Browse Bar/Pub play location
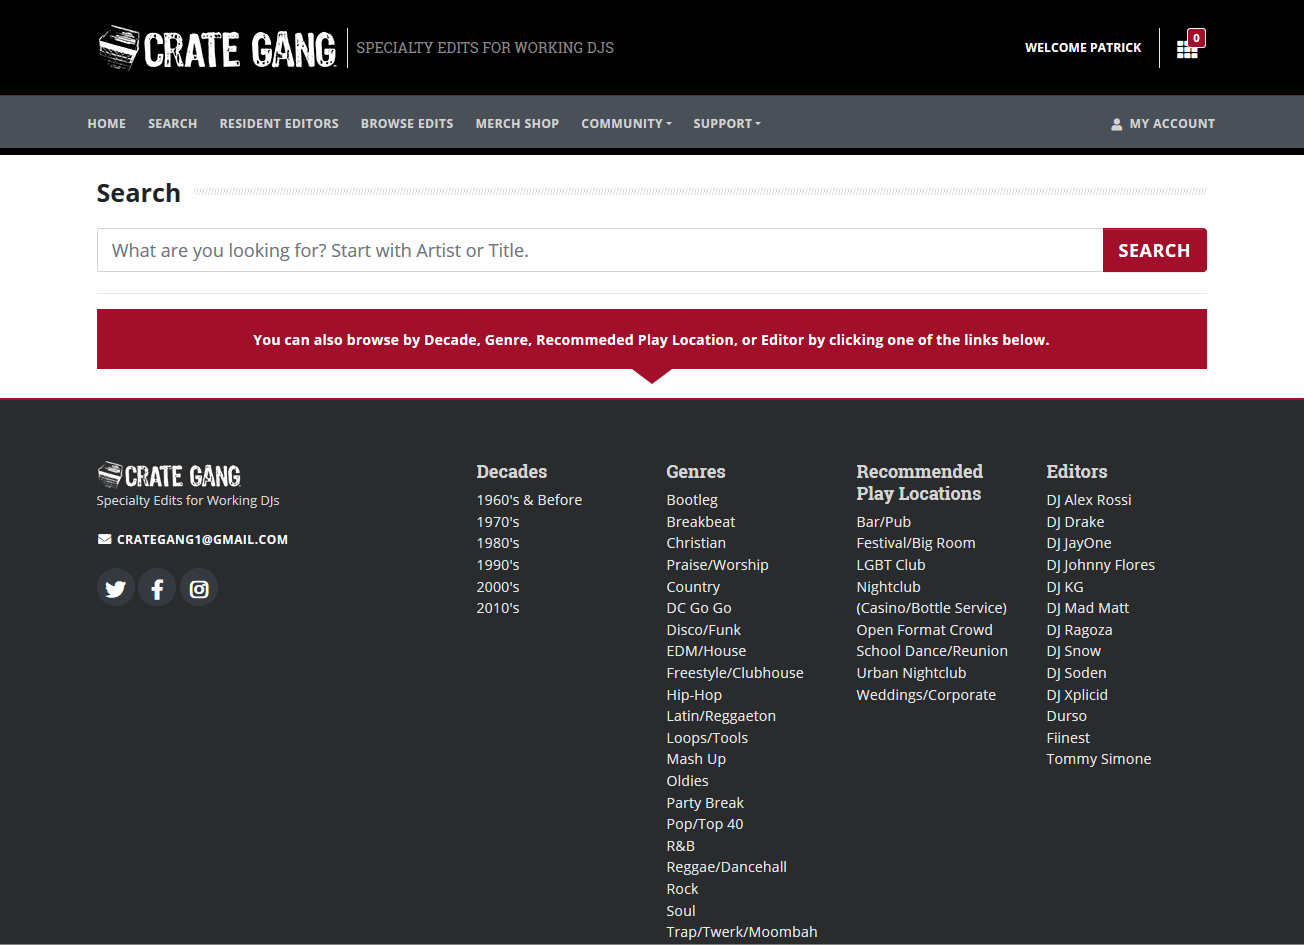 884,522
